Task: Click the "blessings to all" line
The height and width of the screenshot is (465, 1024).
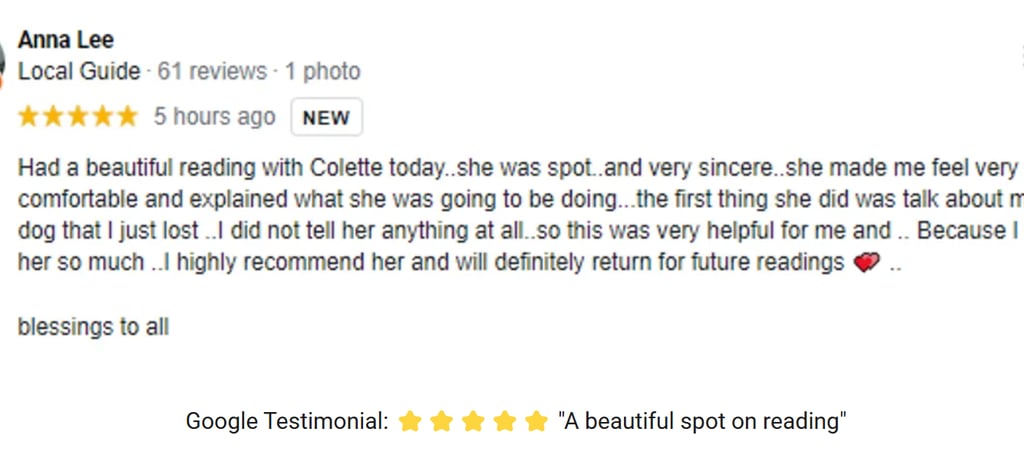Action: click(94, 327)
